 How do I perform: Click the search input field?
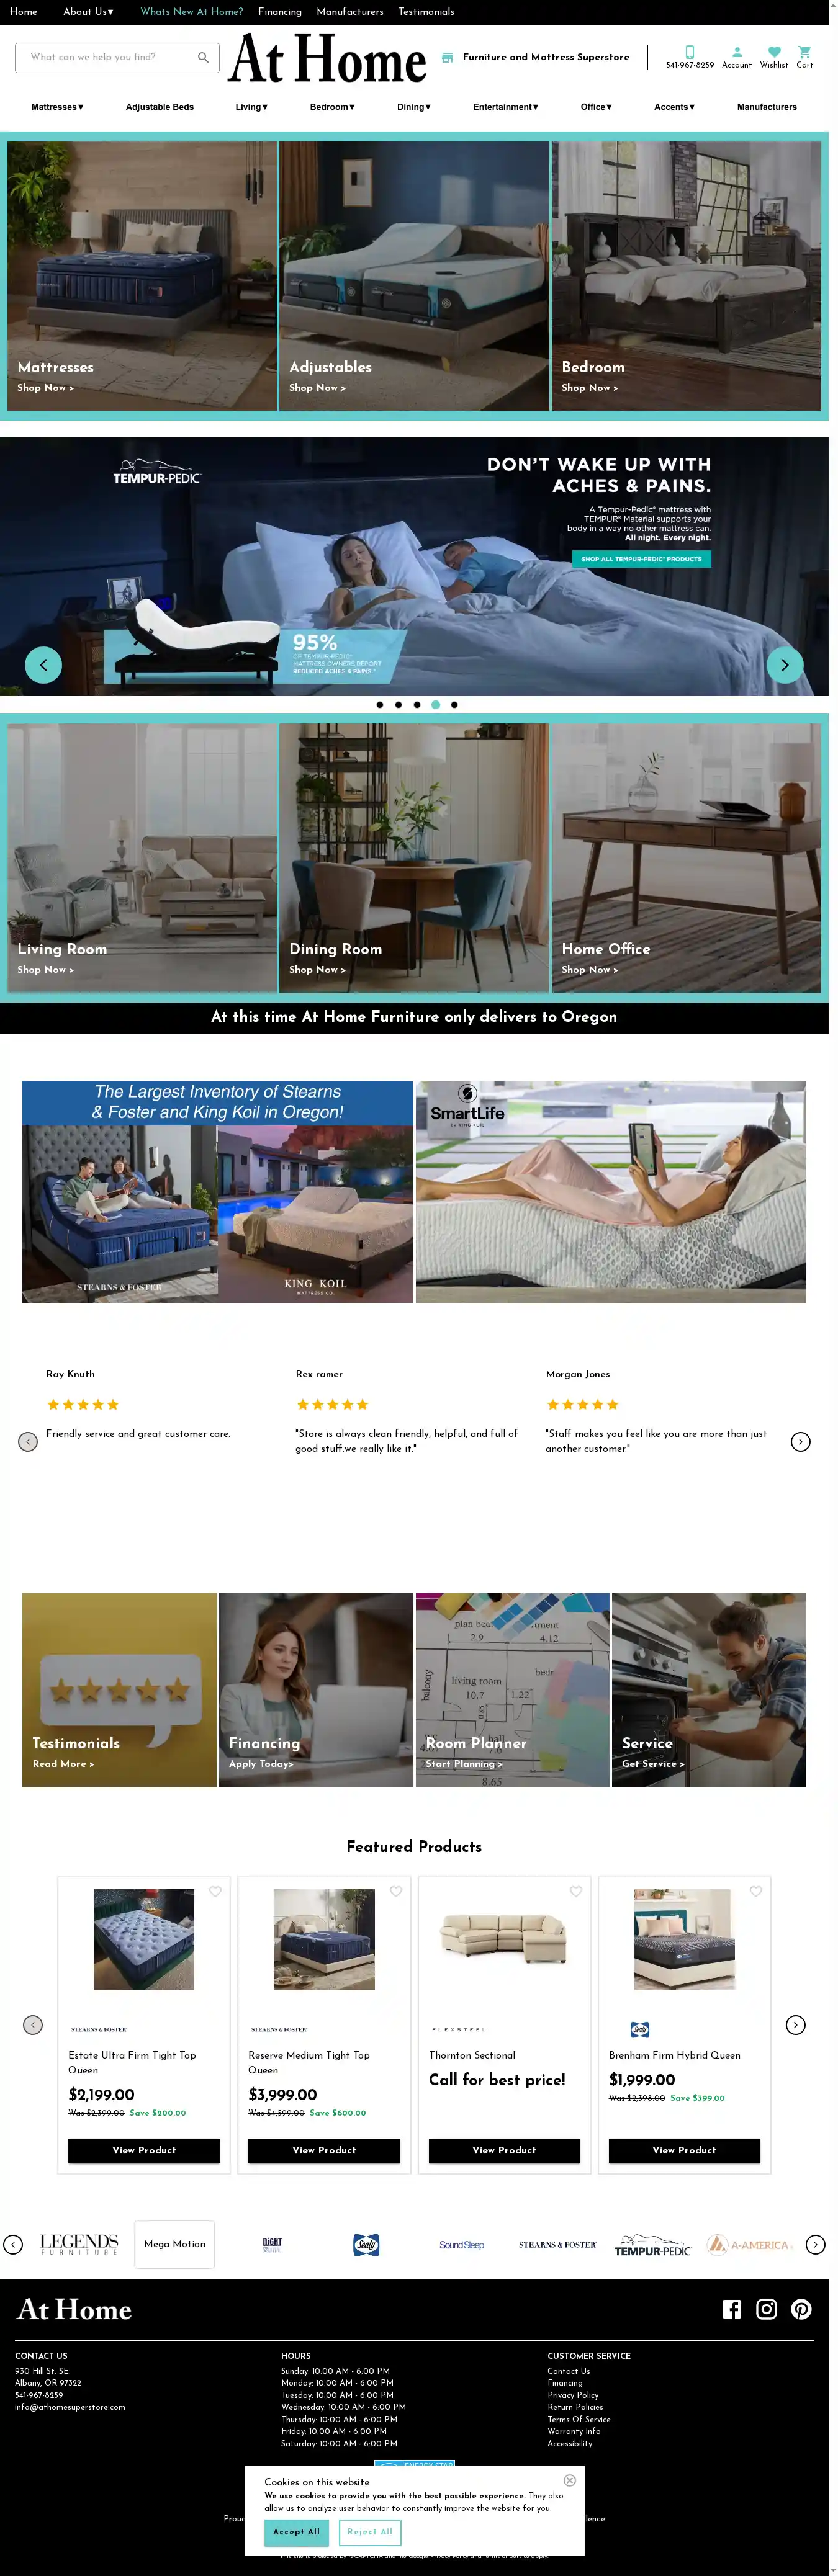tap(106, 57)
